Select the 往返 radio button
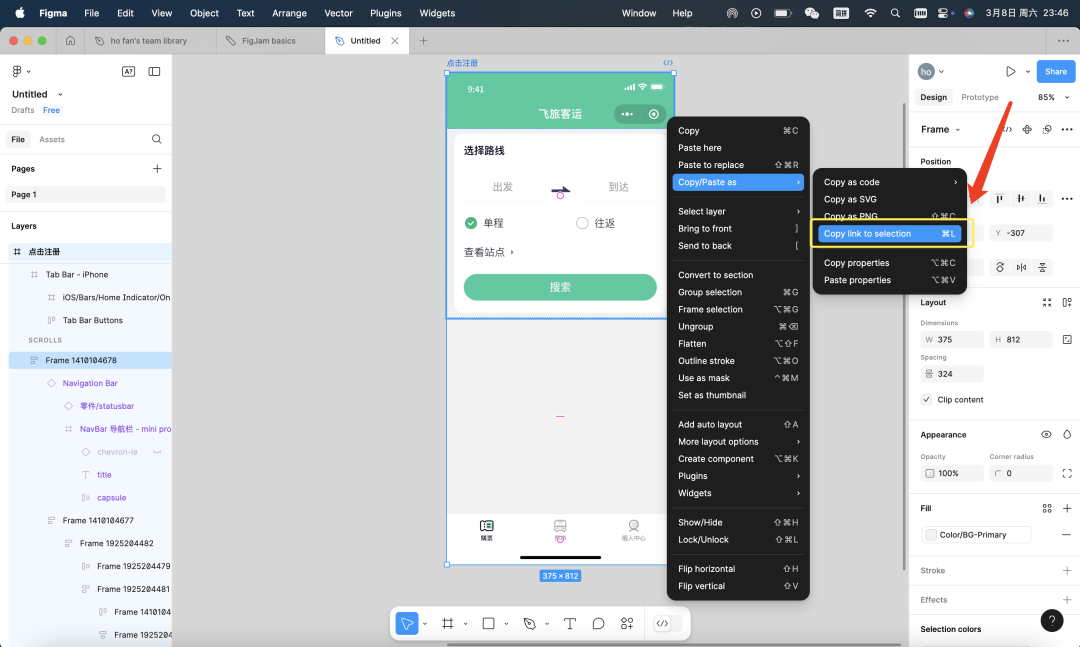This screenshot has height=647, width=1080. click(582, 223)
